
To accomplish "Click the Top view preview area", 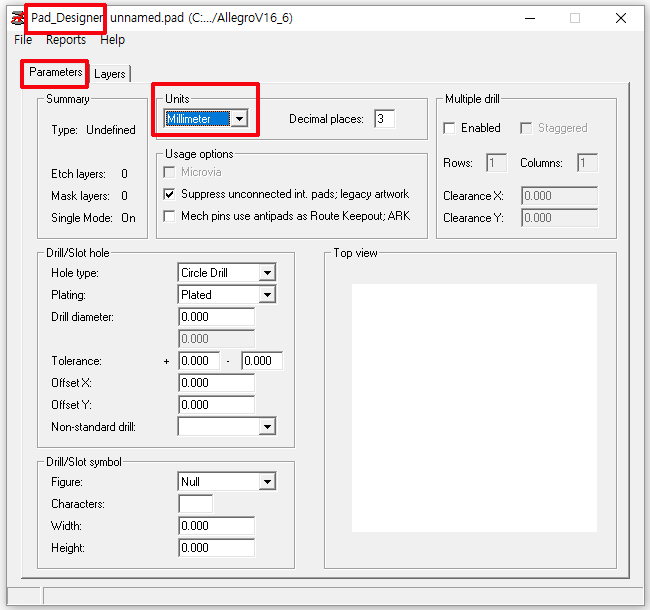I will click(474, 408).
